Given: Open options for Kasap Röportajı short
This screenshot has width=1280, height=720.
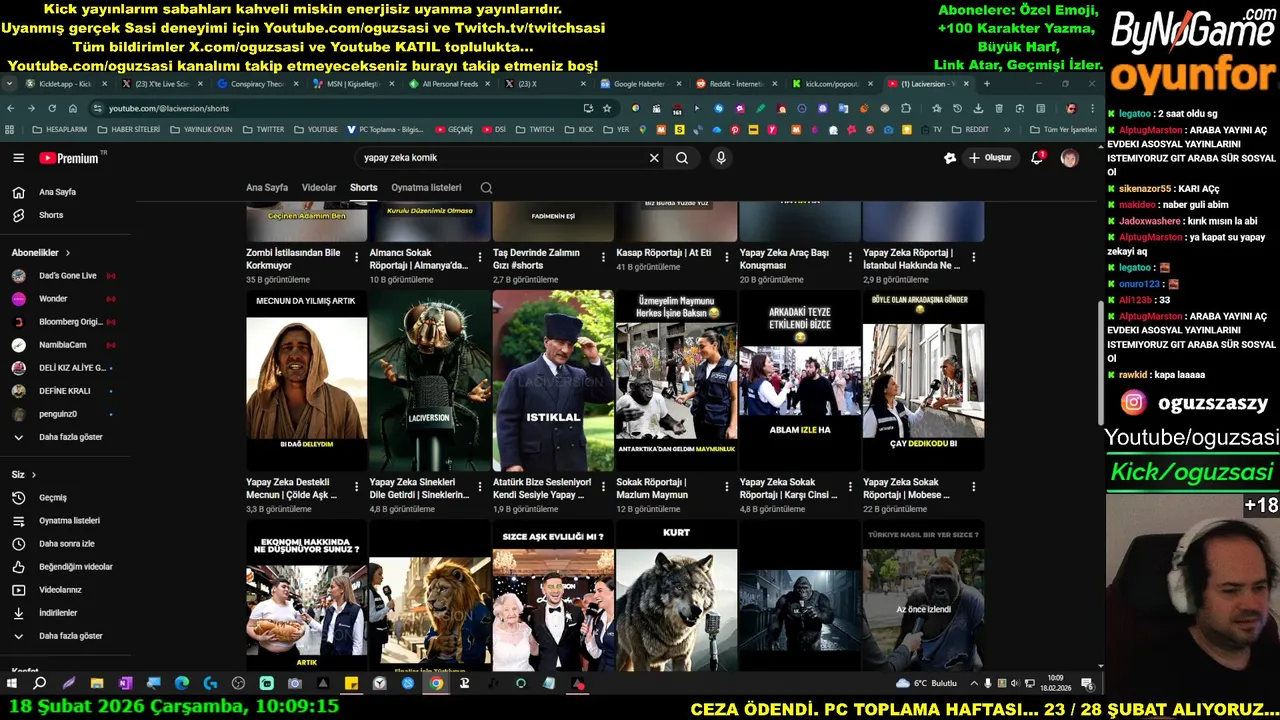Looking at the screenshot, I should tap(726, 257).
